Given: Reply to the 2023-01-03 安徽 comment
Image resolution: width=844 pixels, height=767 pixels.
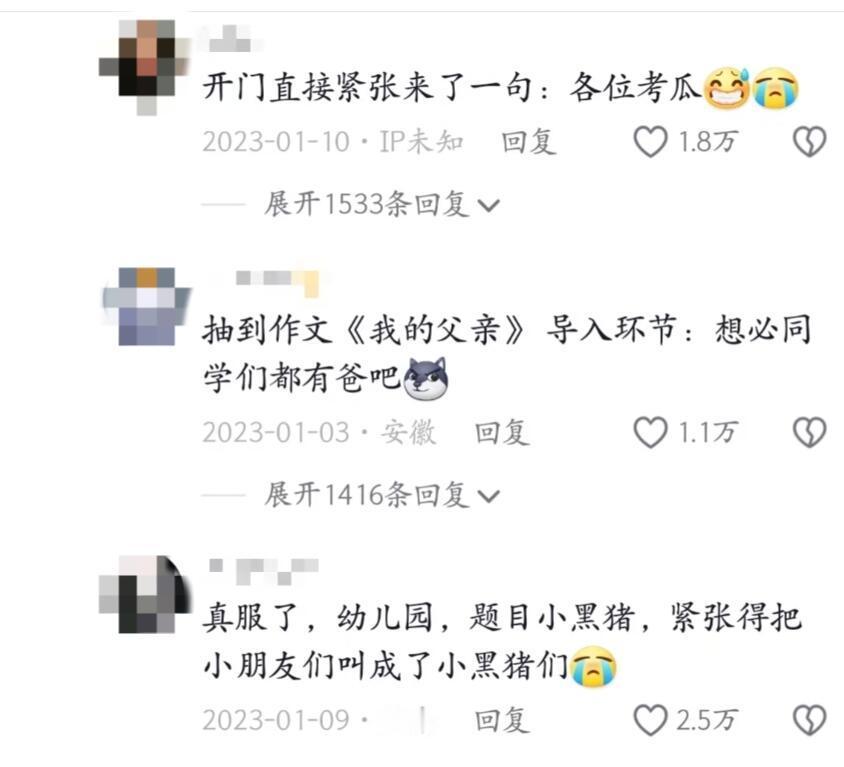Looking at the screenshot, I should coord(502,433).
